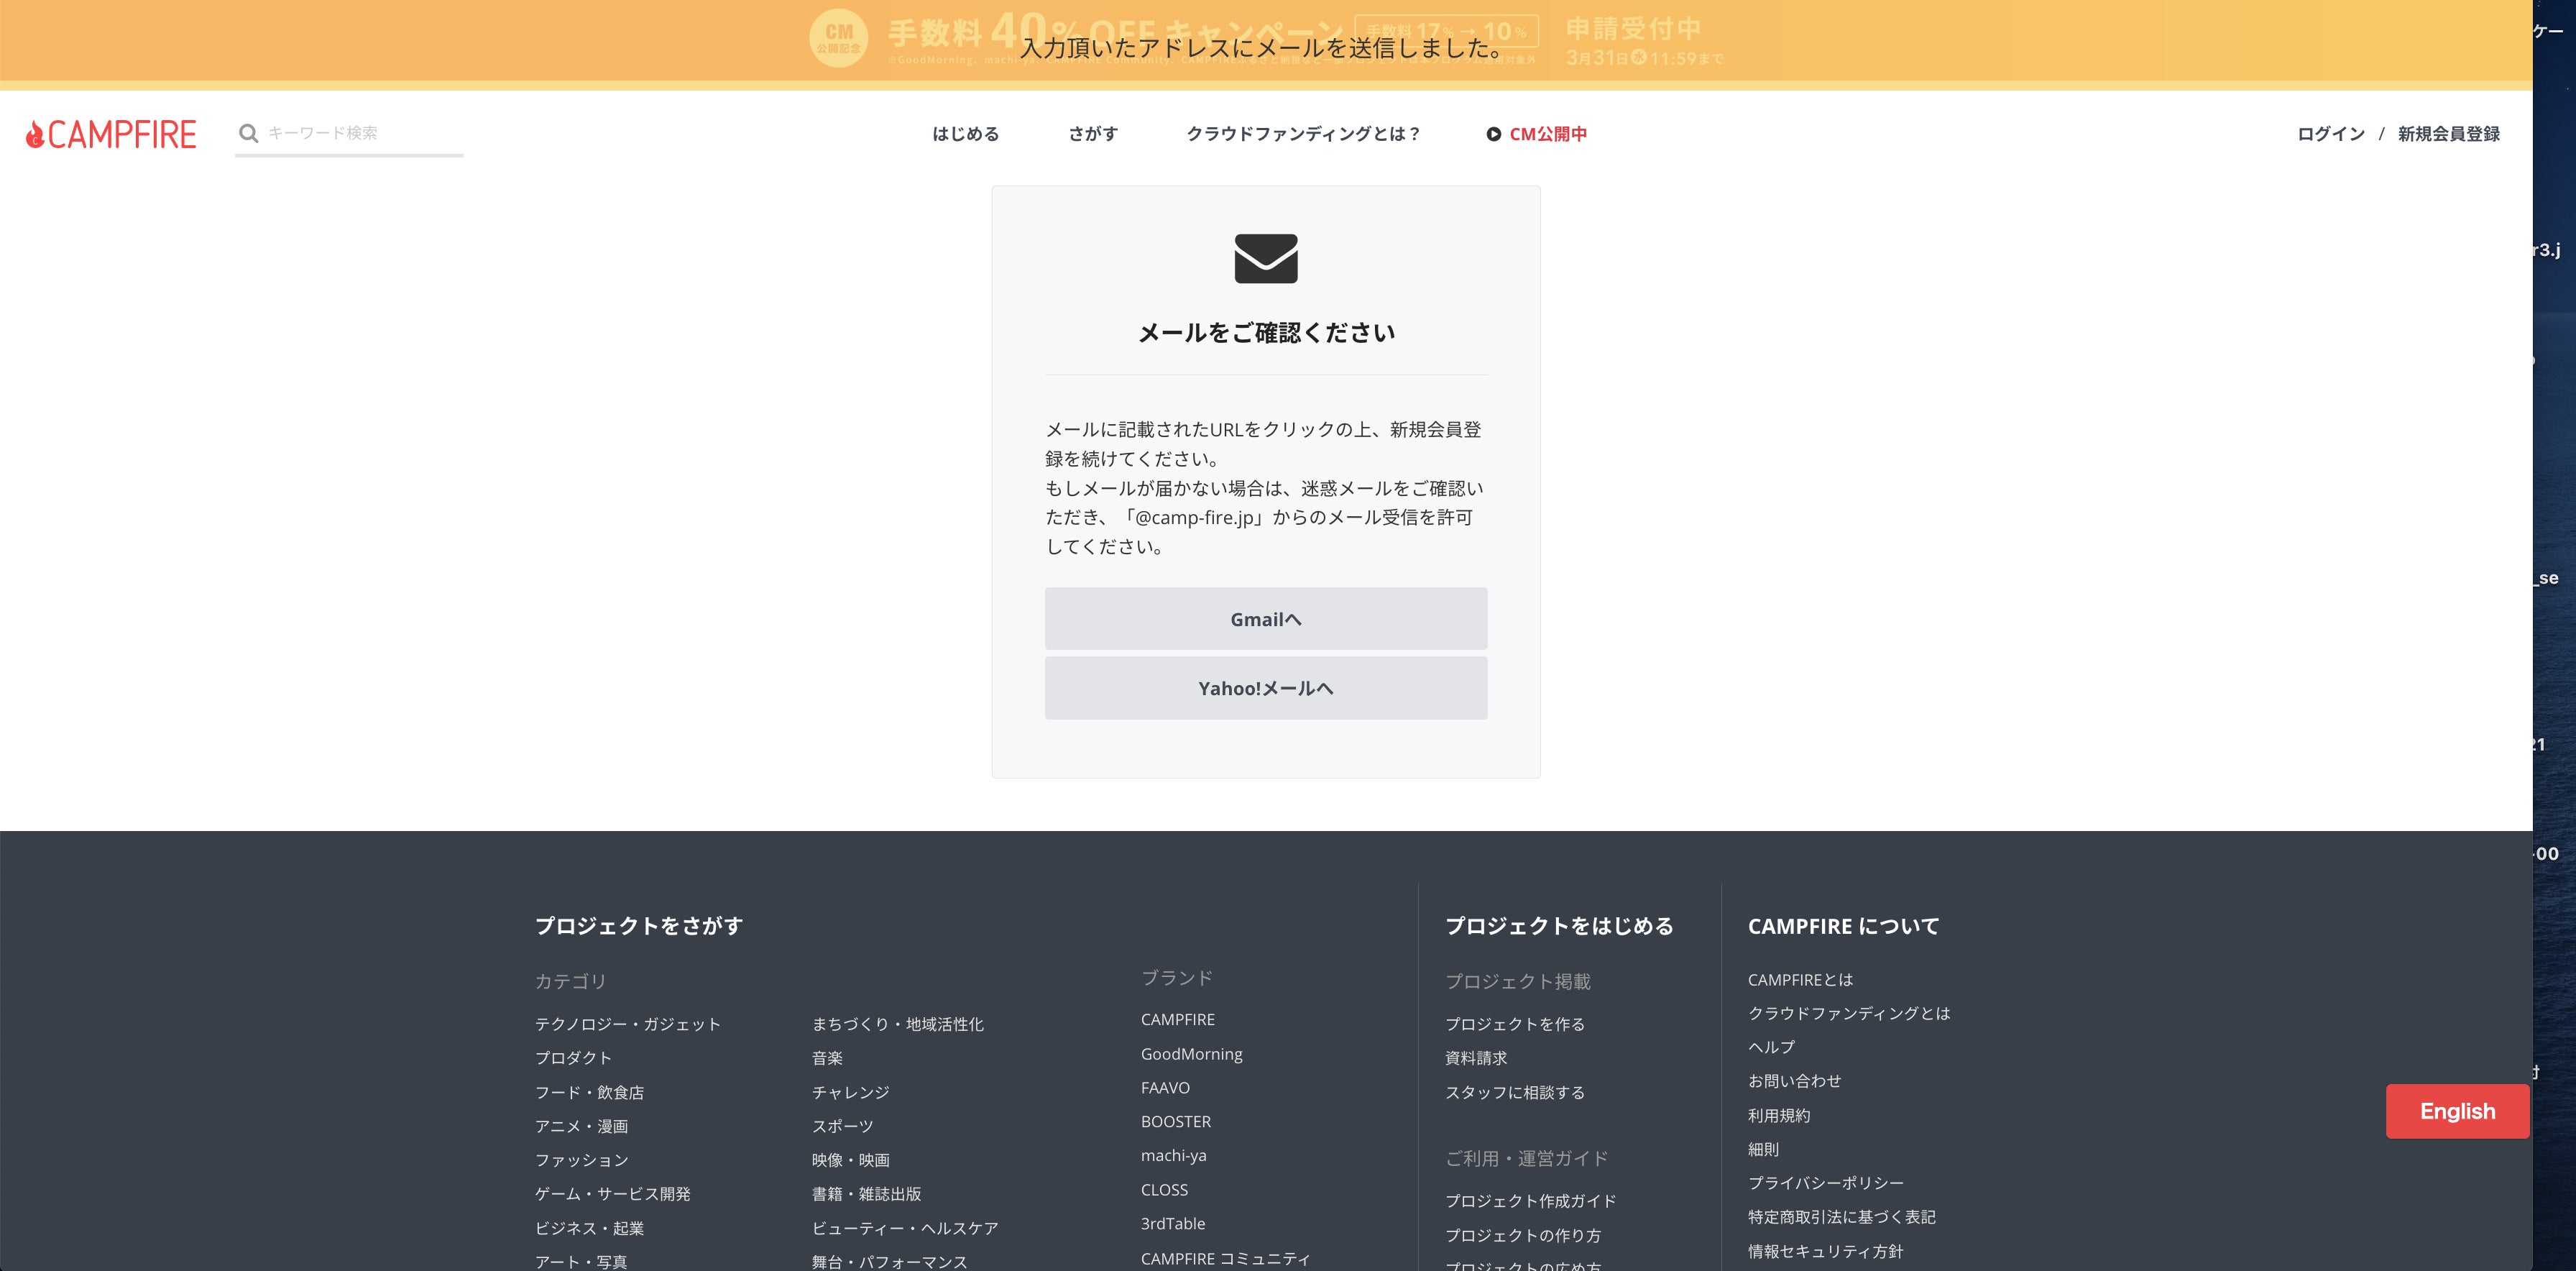Viewport: 2576px width, 1271px height.
Task: Click the お問い合わせ footer link
Action: [x=1794, y=1081]
